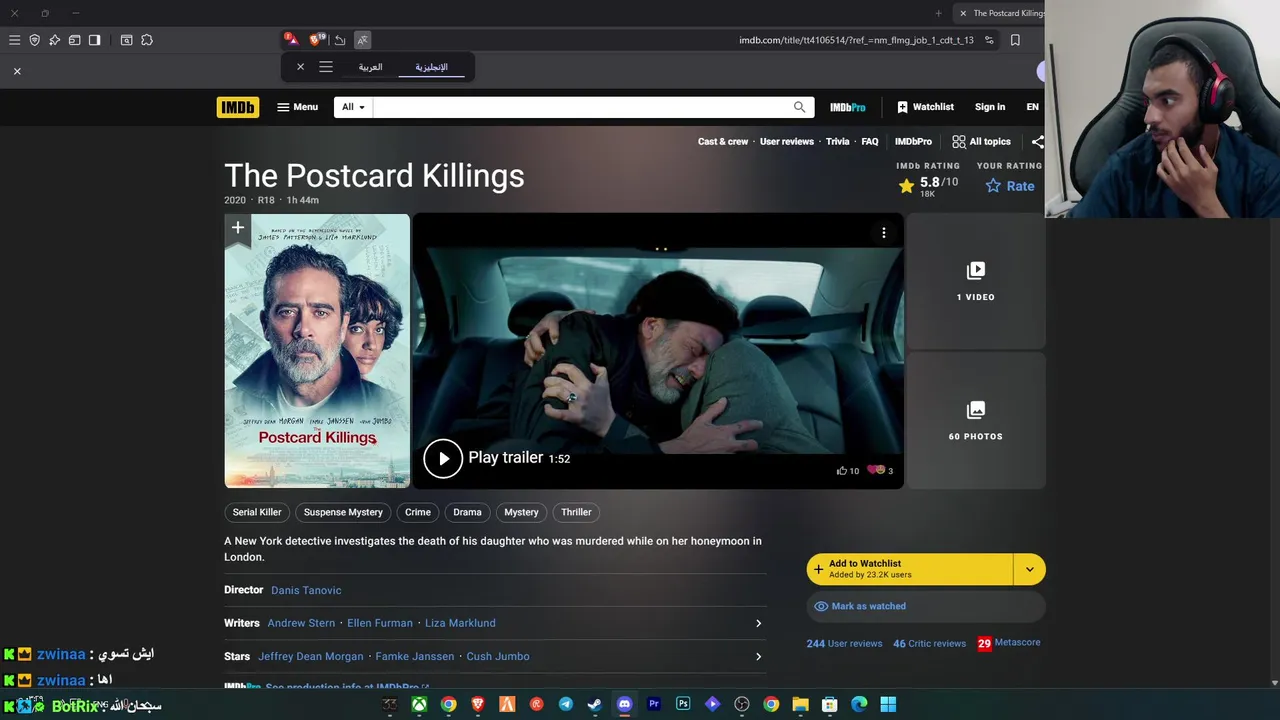1280x720 pixels.
Task: Expand the Stars row chevron
Action: [758, 656]
